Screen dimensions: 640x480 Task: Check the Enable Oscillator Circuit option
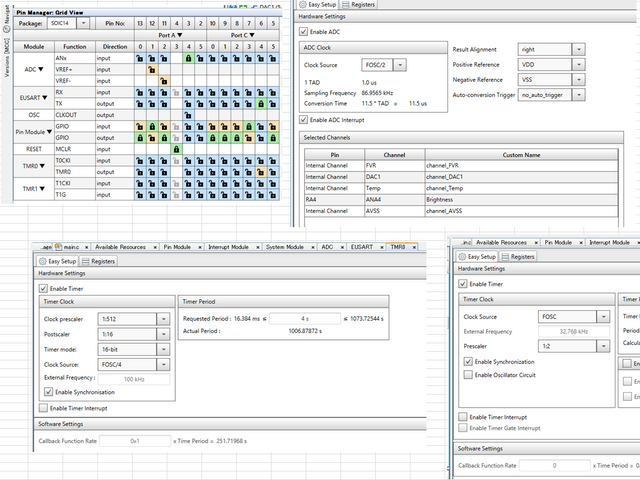click(x=469, y=374)
